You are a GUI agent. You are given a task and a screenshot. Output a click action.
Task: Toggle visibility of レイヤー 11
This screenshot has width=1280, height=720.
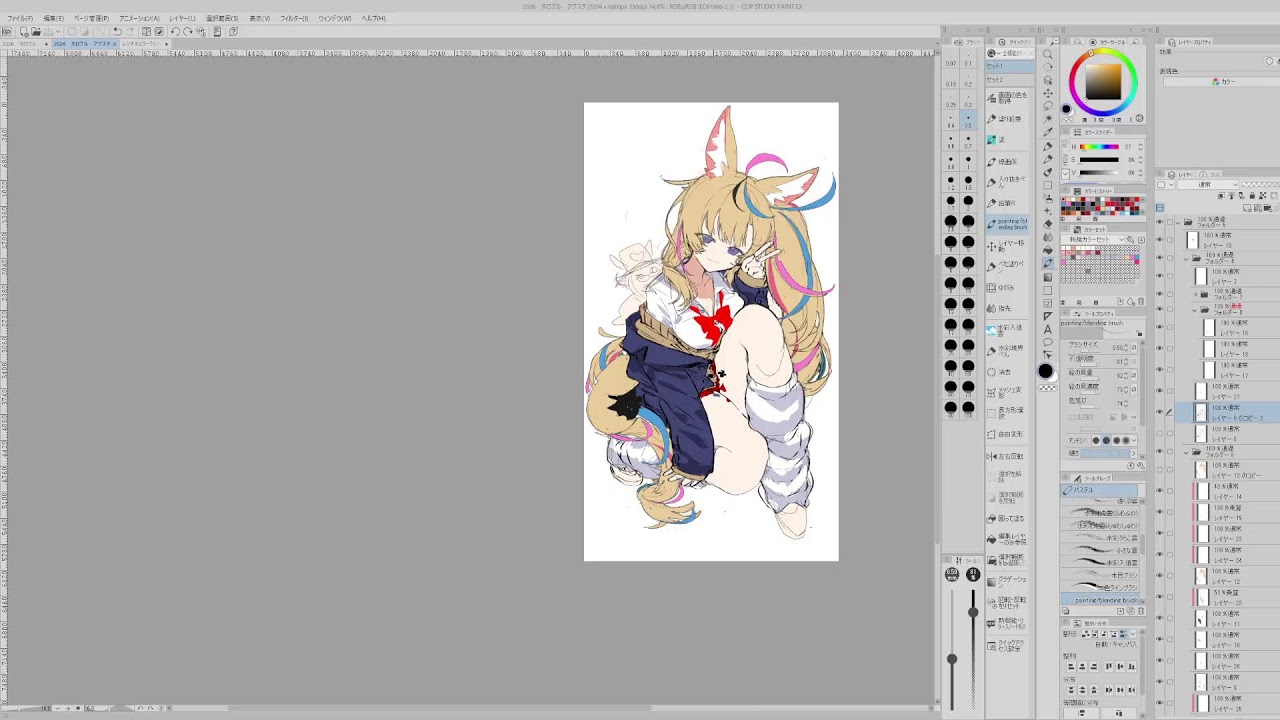coord(1159,618)
